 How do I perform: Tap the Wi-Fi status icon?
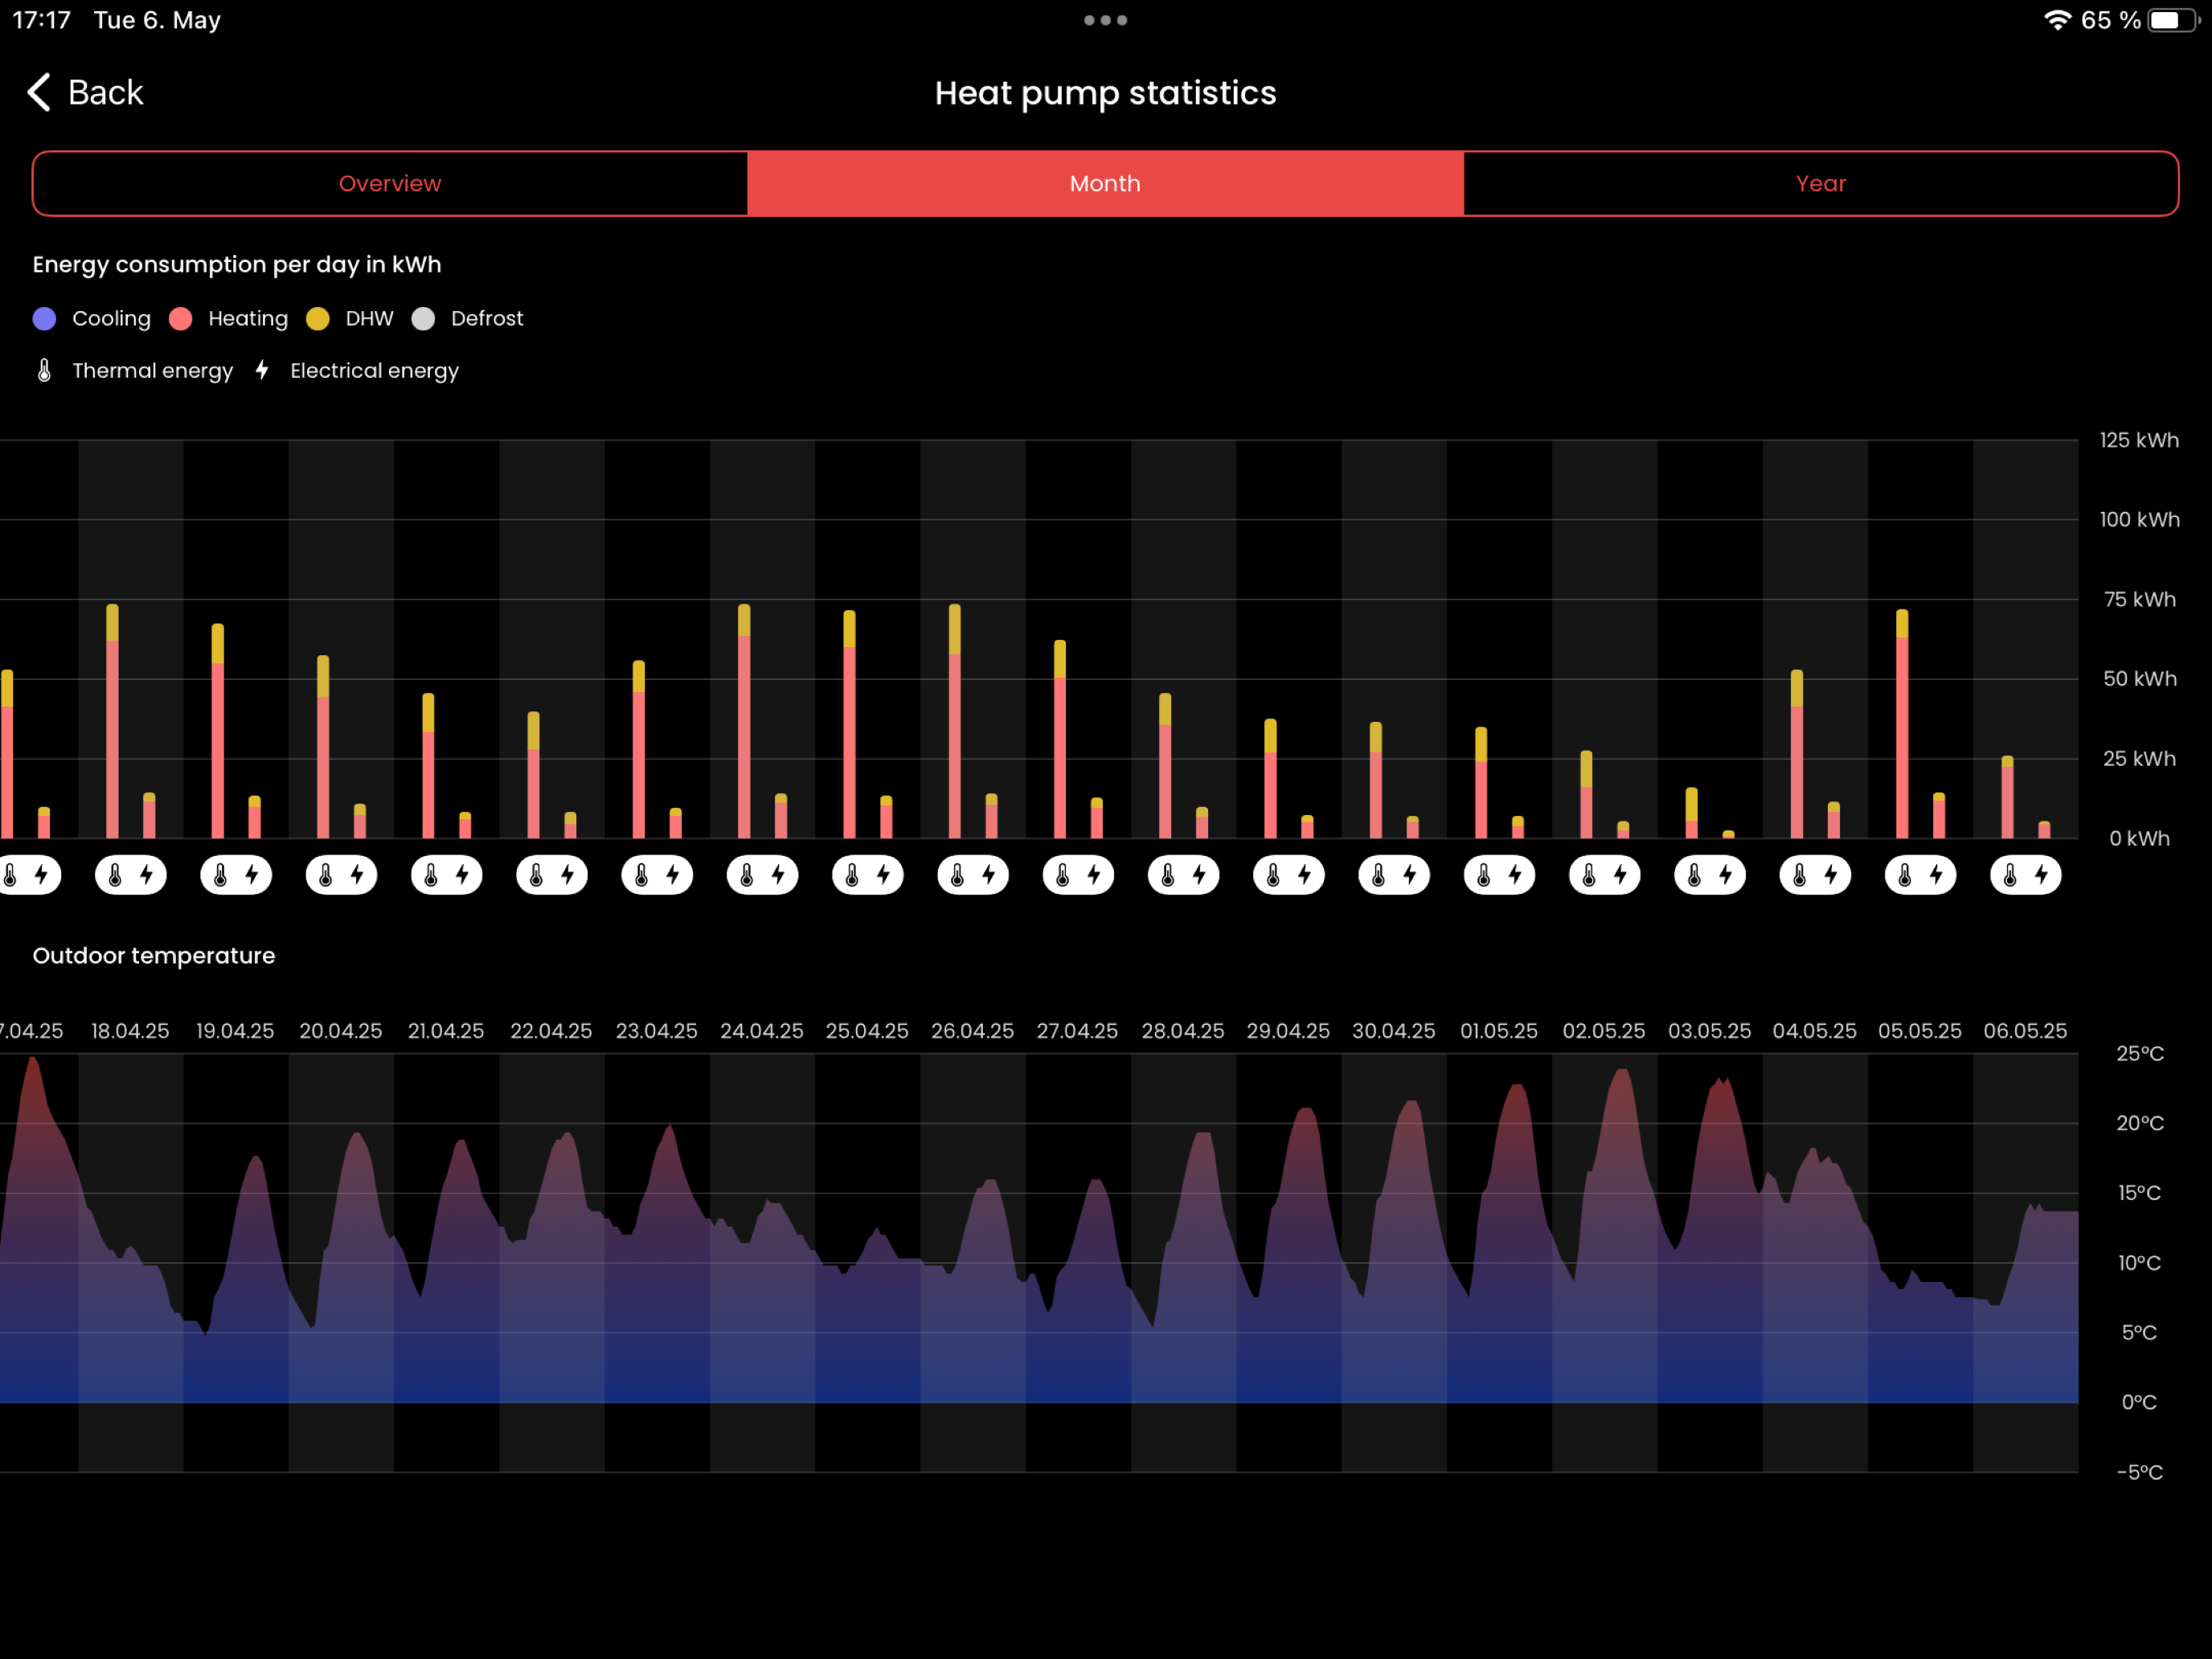2056,20
